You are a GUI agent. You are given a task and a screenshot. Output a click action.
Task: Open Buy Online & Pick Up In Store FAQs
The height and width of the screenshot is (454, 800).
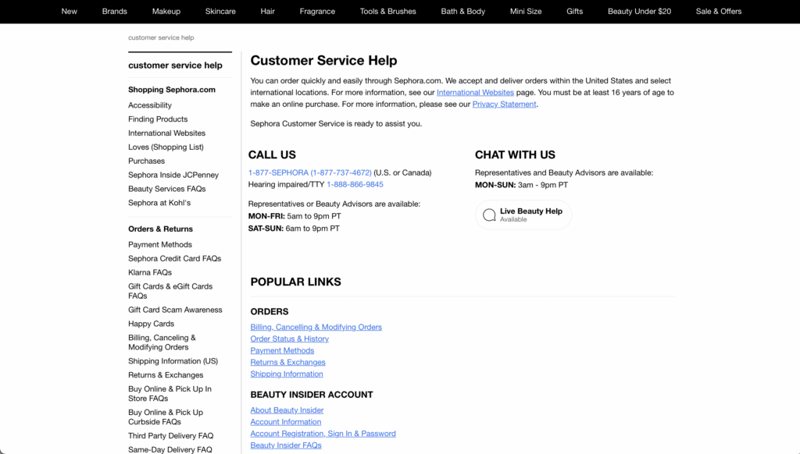click(169, 393)
